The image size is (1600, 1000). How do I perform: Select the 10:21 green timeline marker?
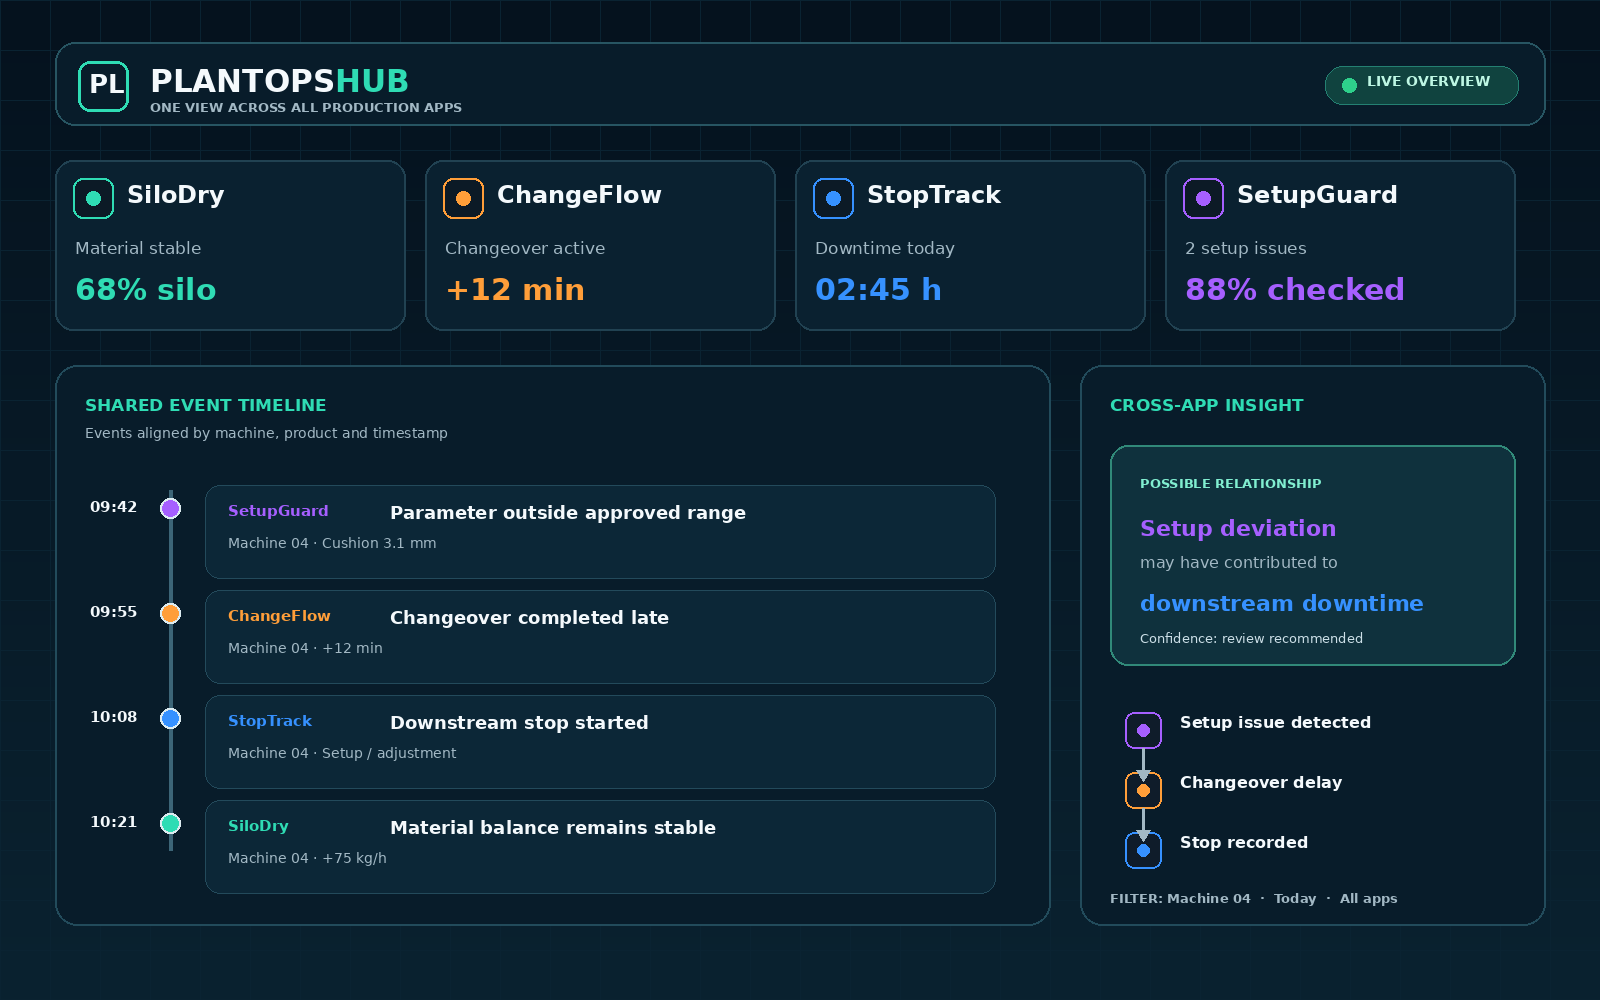point(171,823)
